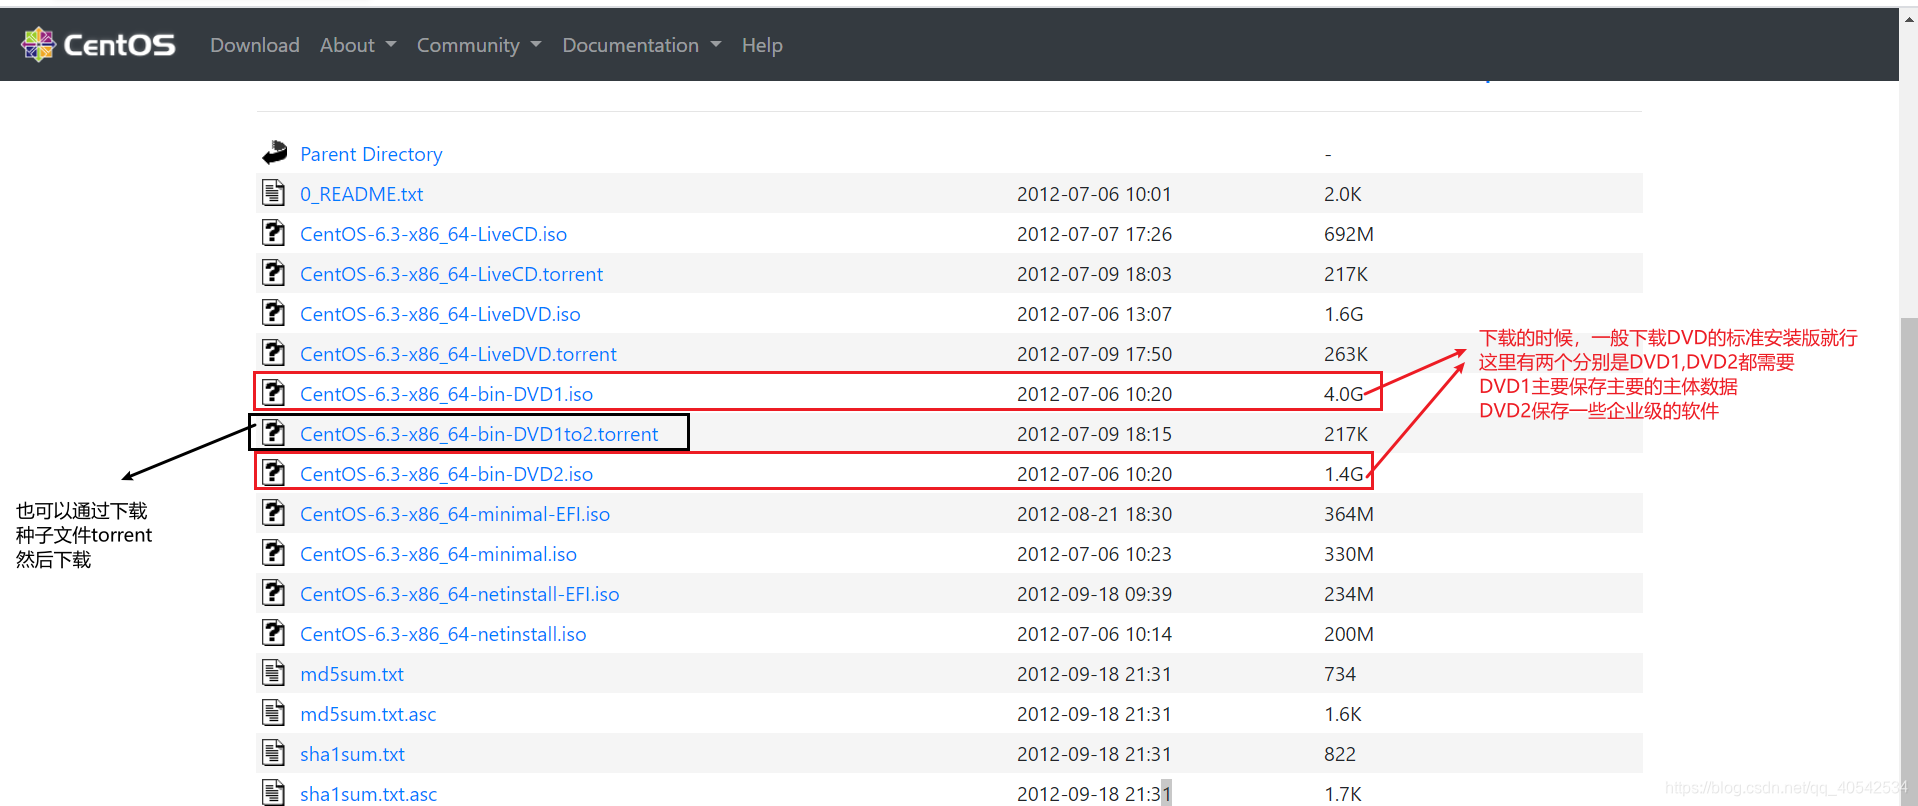This screenshot has height=806, width=1918.
Task: Click the text-file icon beside md5sum.txt
Action: pyautogui.click(x=273, y=672)
